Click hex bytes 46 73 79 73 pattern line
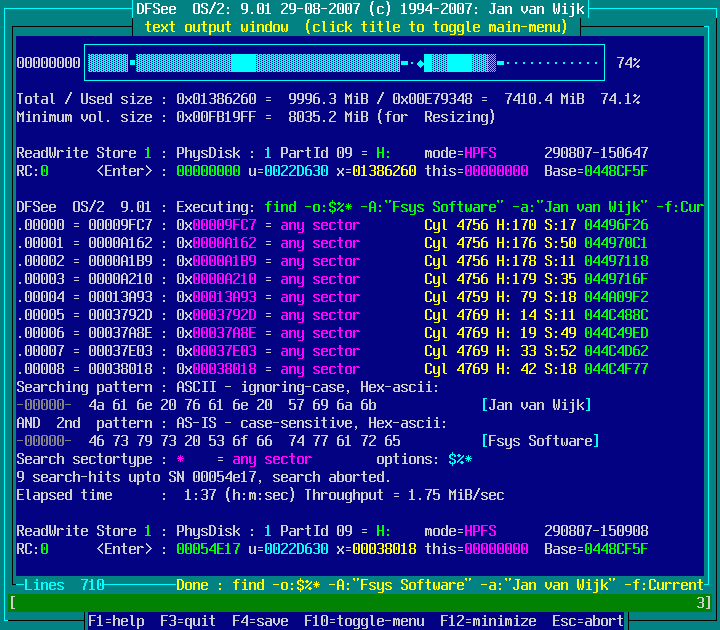The image size is (720, 630). coord(244,441)
